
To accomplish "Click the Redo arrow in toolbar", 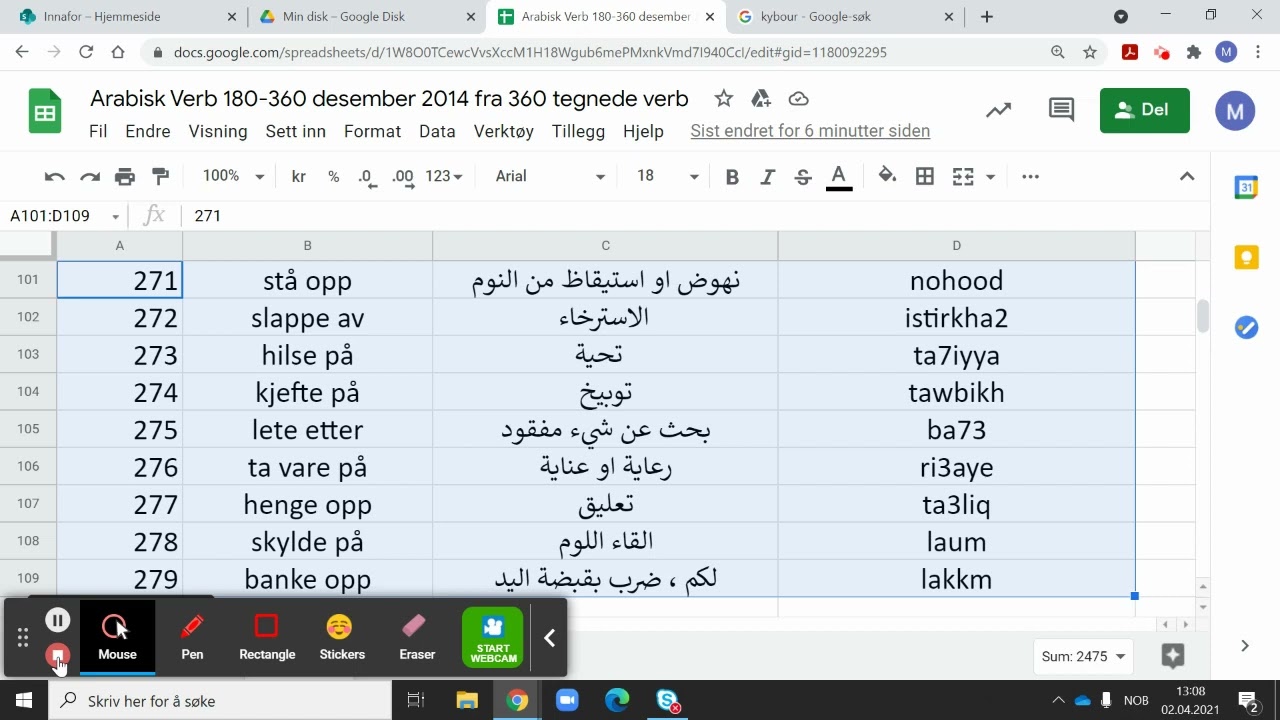I will (x=90, y=177).
